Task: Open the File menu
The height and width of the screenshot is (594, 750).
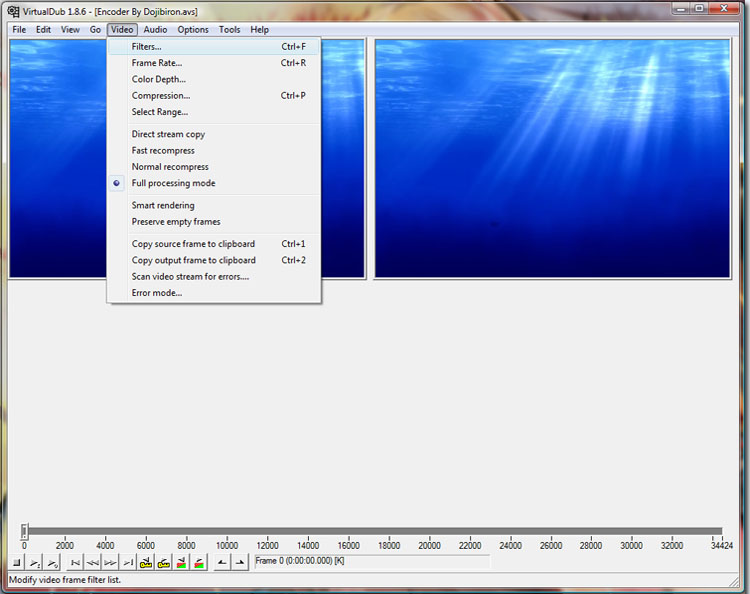Action: coord(19,30)
